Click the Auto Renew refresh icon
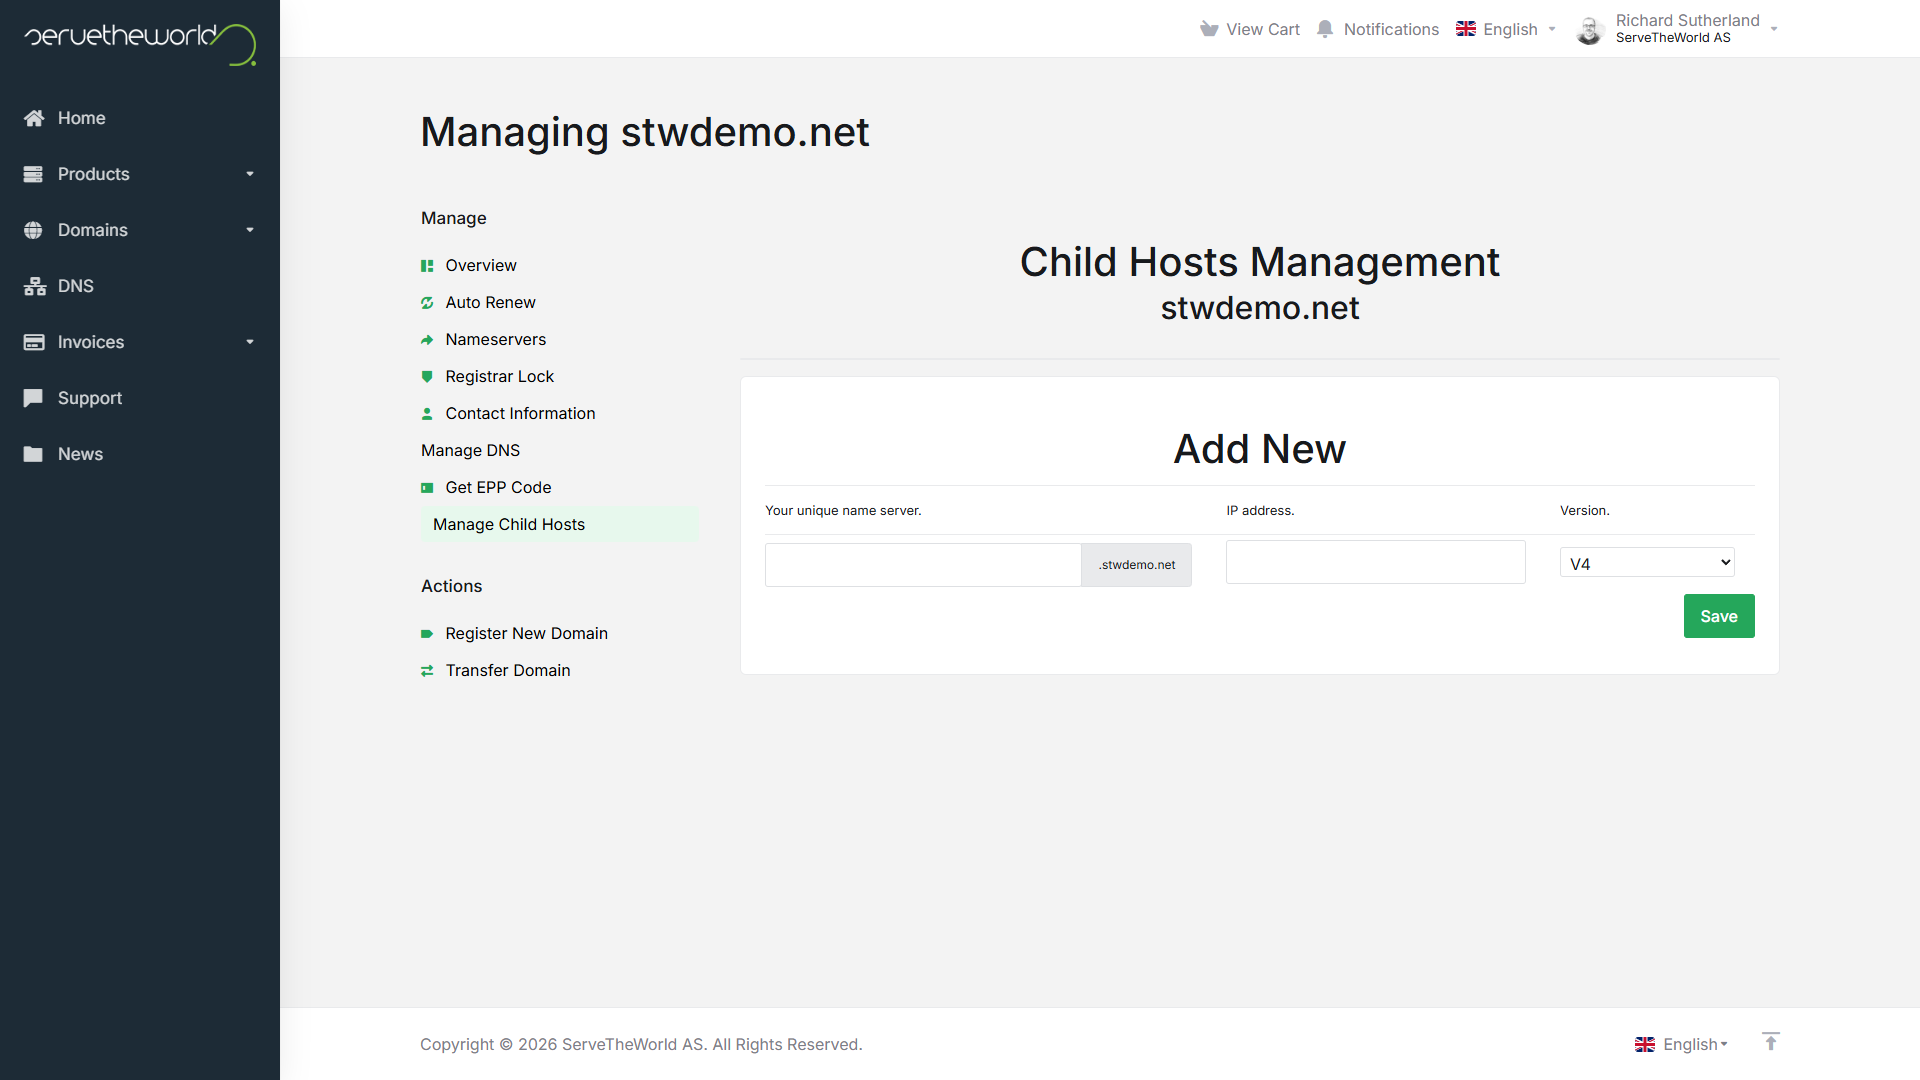1920x1080 pixels. coord(427,303)
